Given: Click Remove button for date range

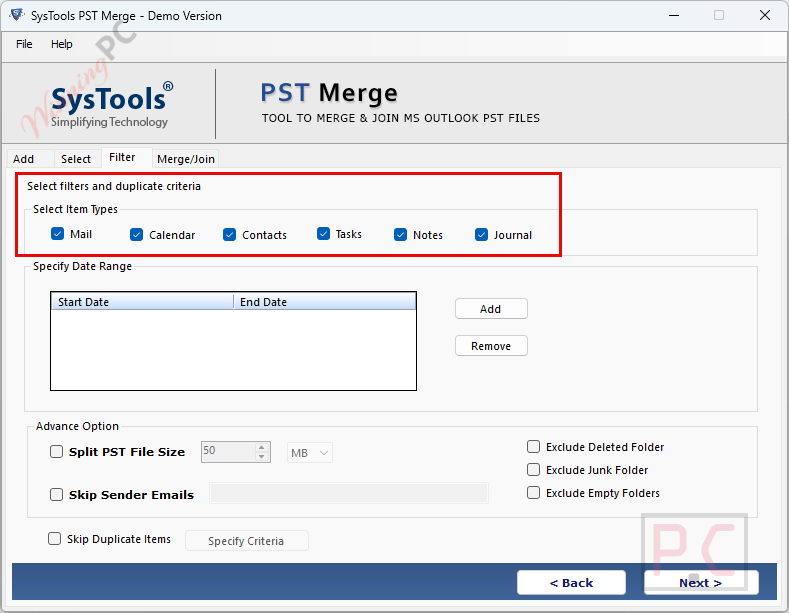Looking at the screenshot, I should coord(491,346).
